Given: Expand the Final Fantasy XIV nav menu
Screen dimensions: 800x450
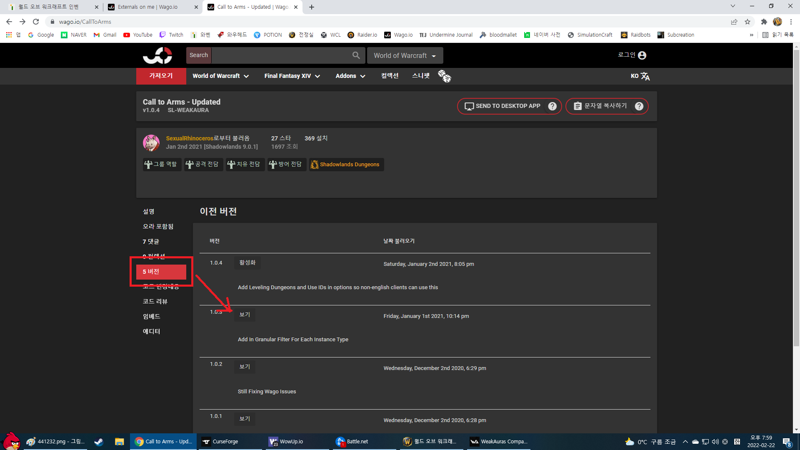Looking at the screenshot, I should (x=292, y=76).
